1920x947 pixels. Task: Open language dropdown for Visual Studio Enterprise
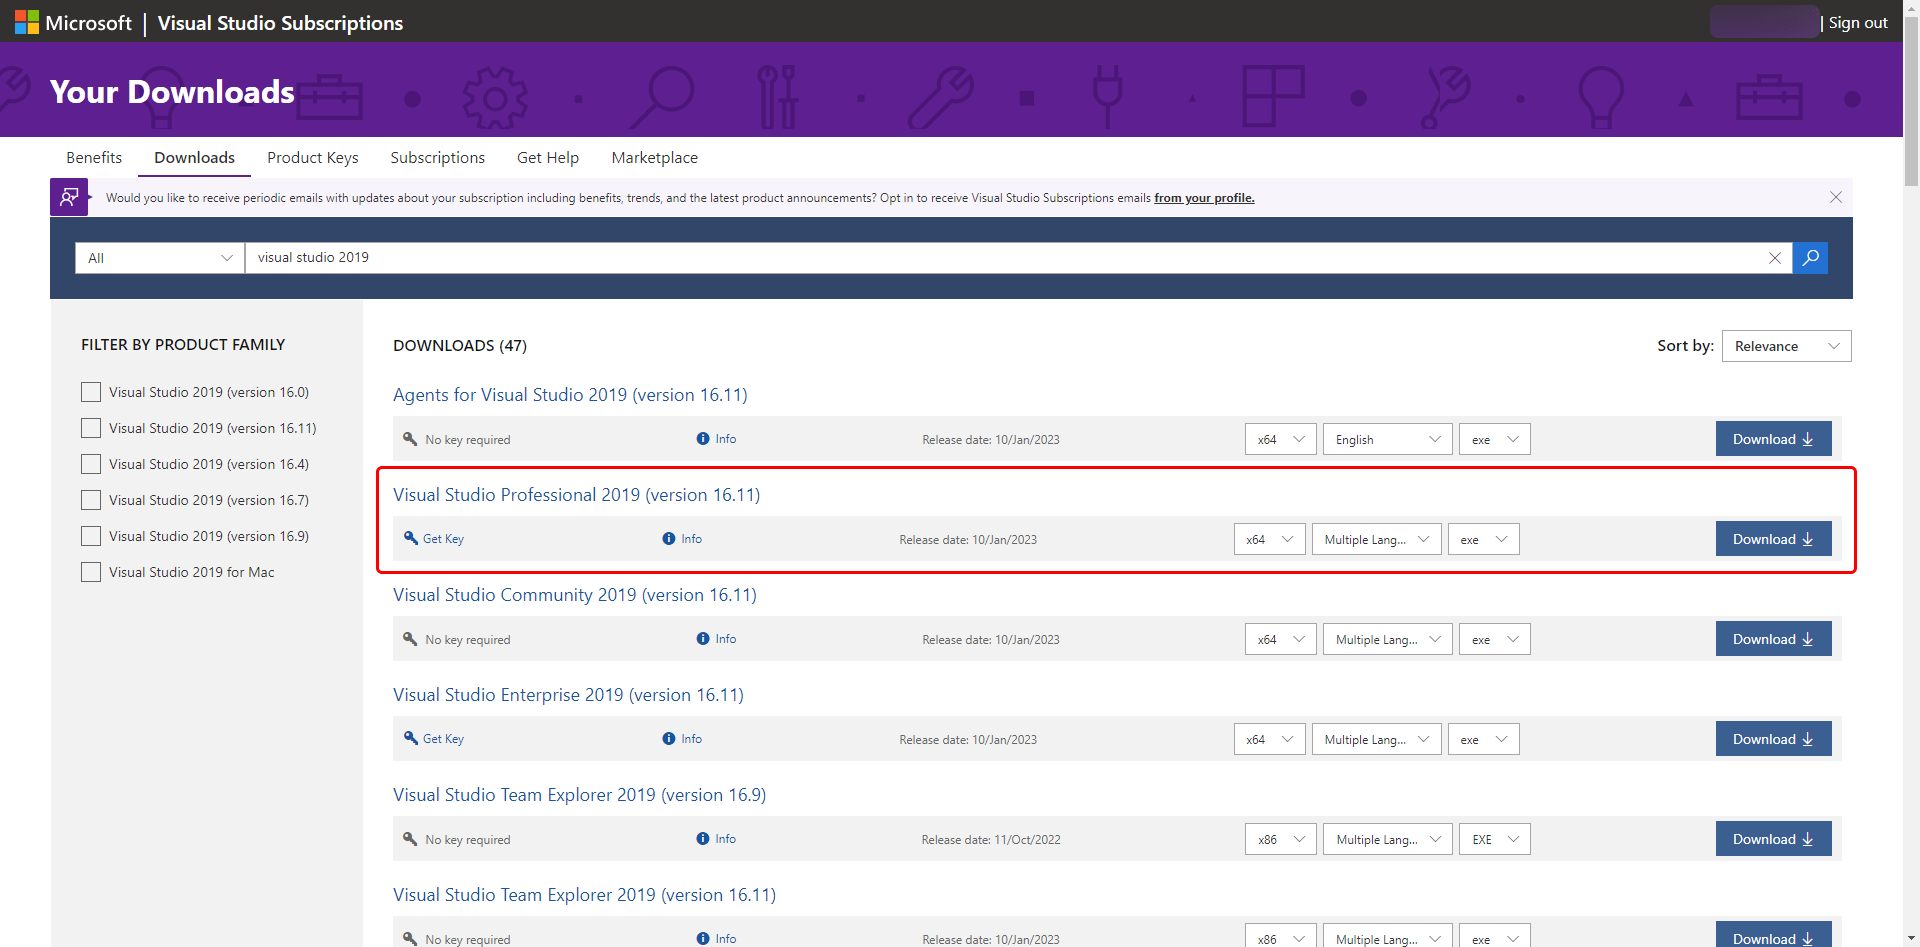pyautogui.click(x=1376, y=739)
